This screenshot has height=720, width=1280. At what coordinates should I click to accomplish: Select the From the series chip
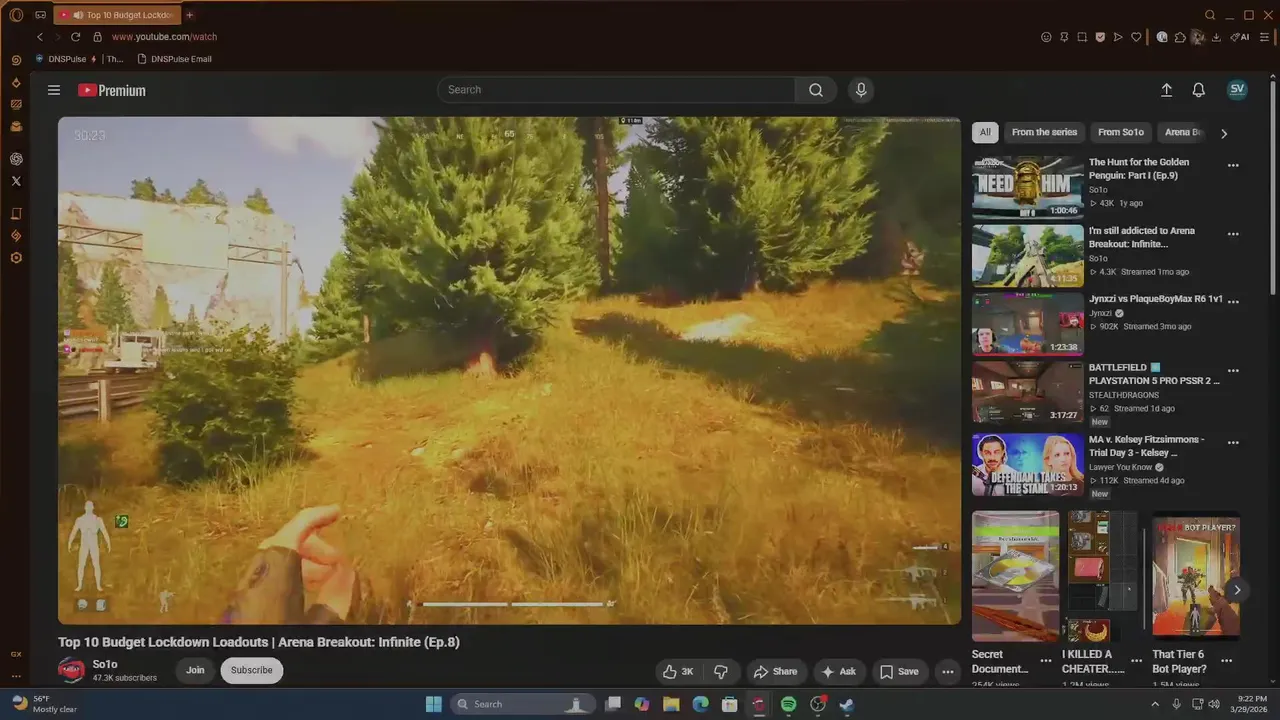tap(1044, 132)
